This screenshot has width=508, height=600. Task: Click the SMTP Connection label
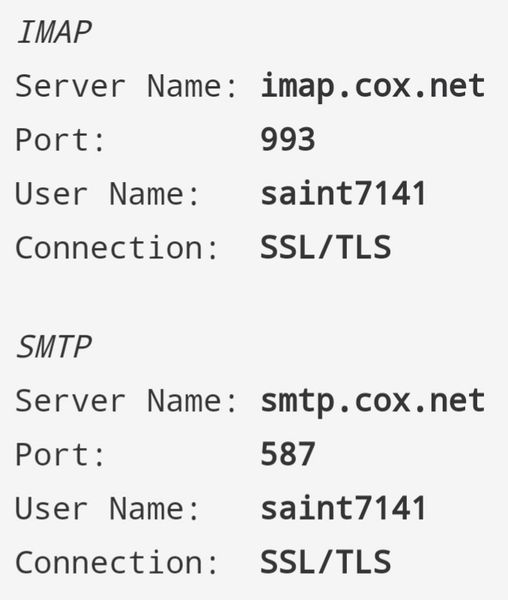pyautogui.click(x=117, y=562)
